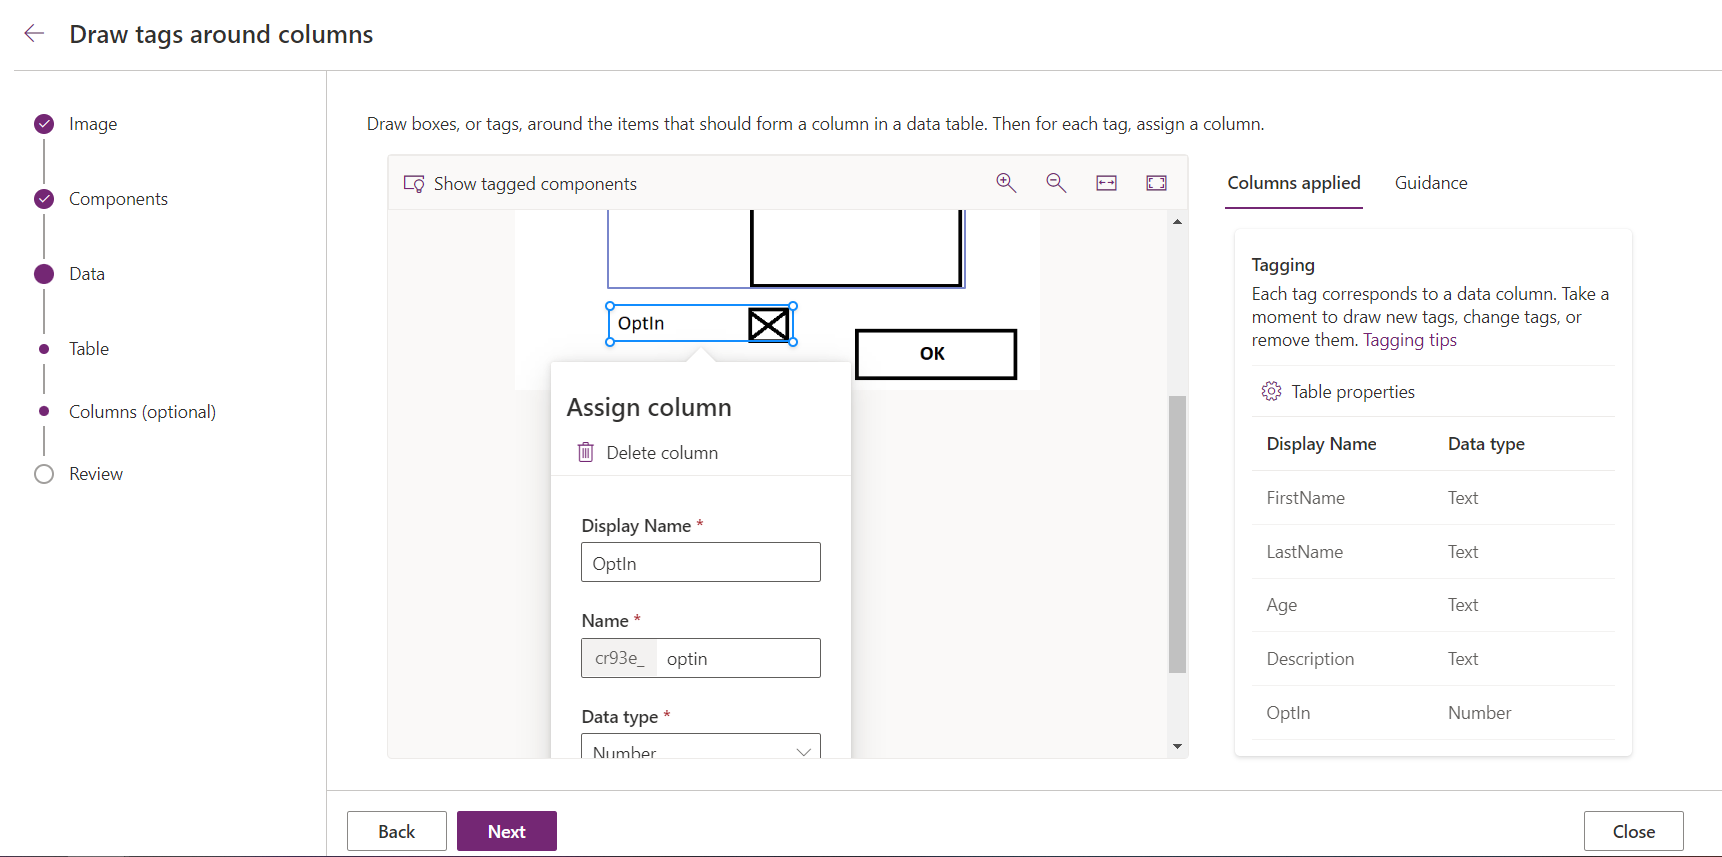
Task: Click the Display Name input field
Action: coord(701,562)
